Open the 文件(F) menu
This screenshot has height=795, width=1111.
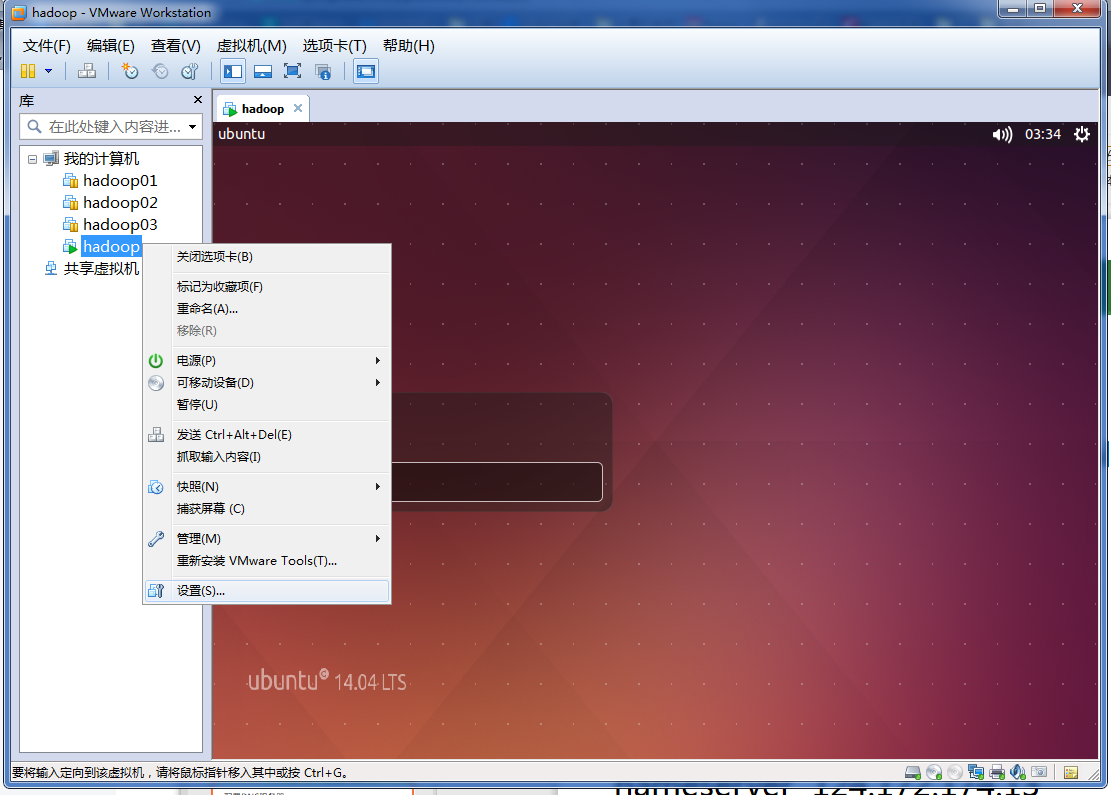[x=47, y=46]
